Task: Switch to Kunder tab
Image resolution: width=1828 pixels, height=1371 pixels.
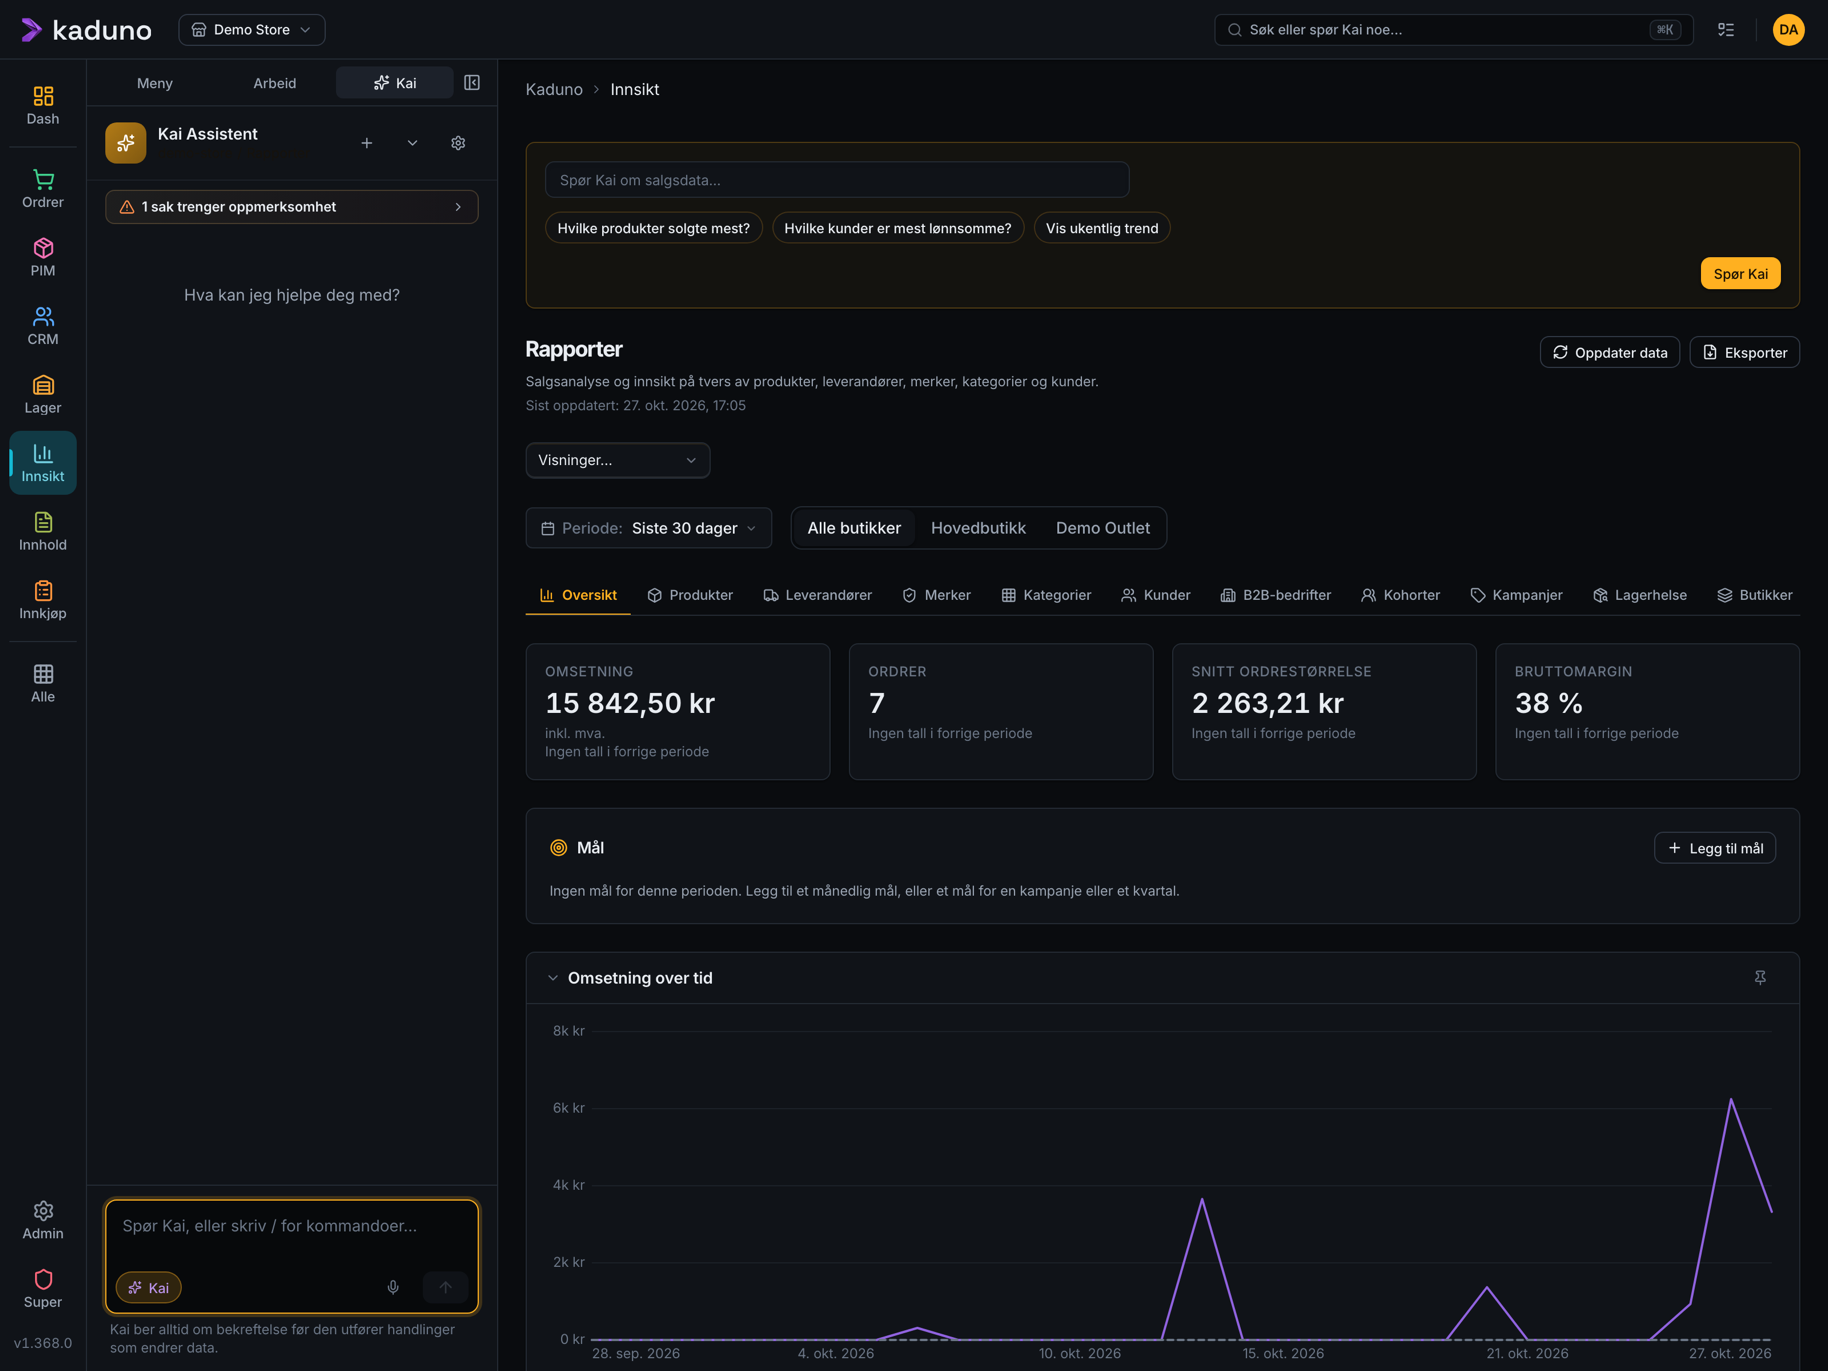Action: click(x=1156, y=595)
